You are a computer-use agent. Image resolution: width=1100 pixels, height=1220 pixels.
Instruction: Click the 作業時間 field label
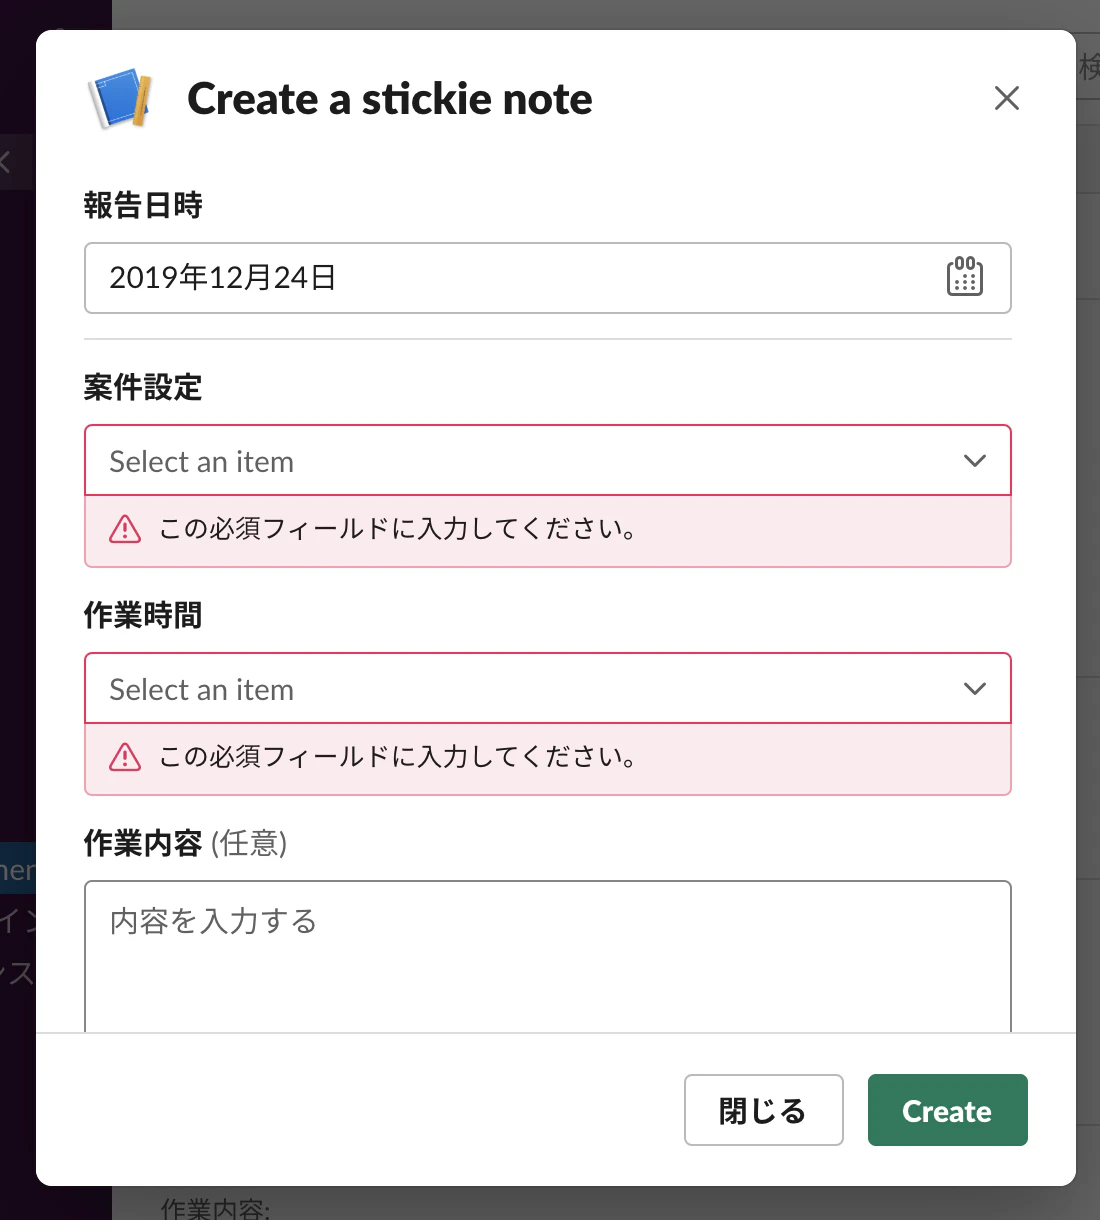pos(143,615)
